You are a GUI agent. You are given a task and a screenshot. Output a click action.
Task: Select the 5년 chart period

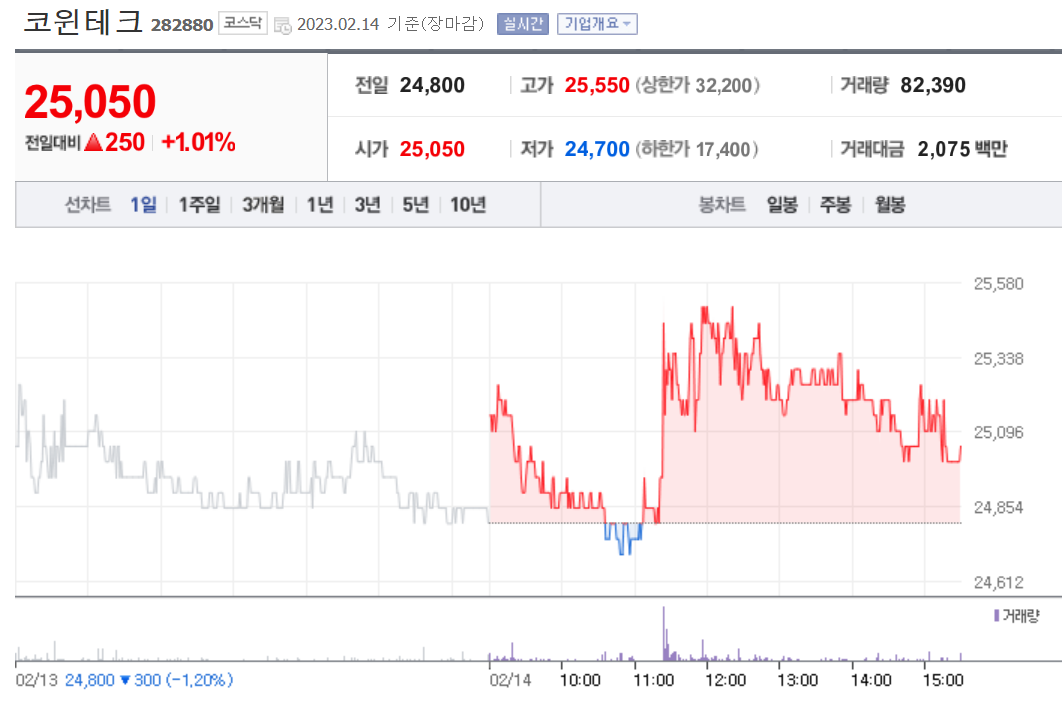click(x=416, y=205)
